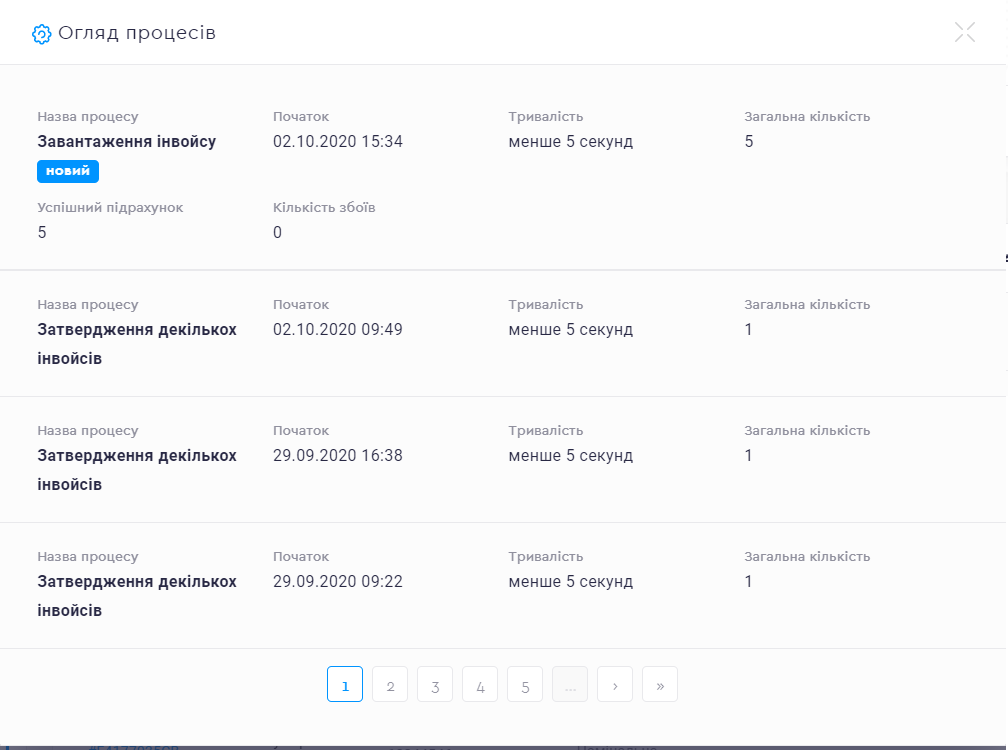Jump to the last page double arrow
This screenshot has height=750, width=1008.
click(x=660, y=685)
